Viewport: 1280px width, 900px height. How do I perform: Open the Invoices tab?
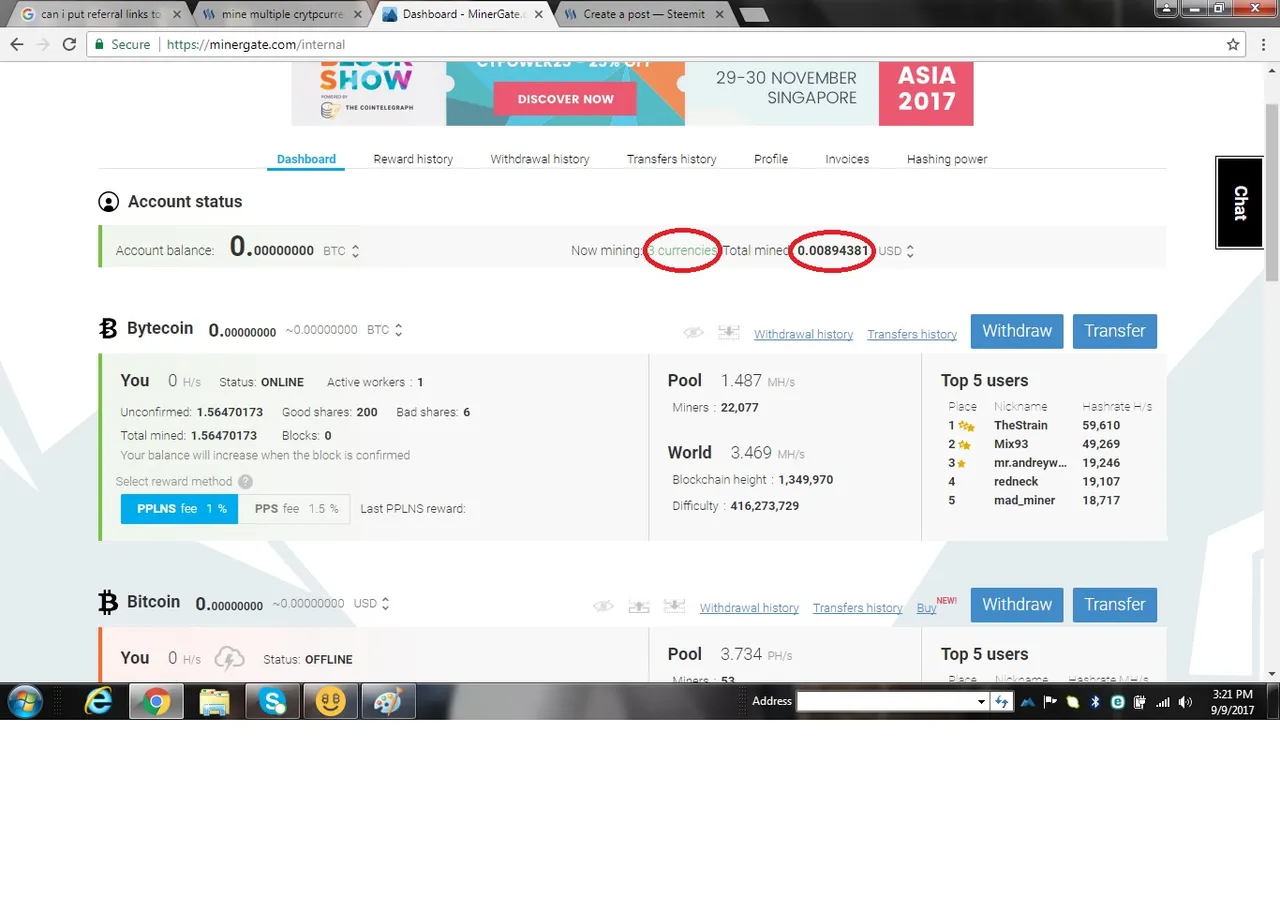coord(847,159)
